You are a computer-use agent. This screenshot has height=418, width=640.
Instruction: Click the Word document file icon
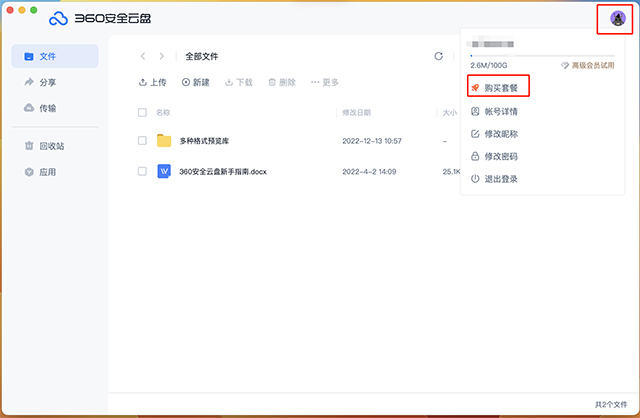click(164, 171)
